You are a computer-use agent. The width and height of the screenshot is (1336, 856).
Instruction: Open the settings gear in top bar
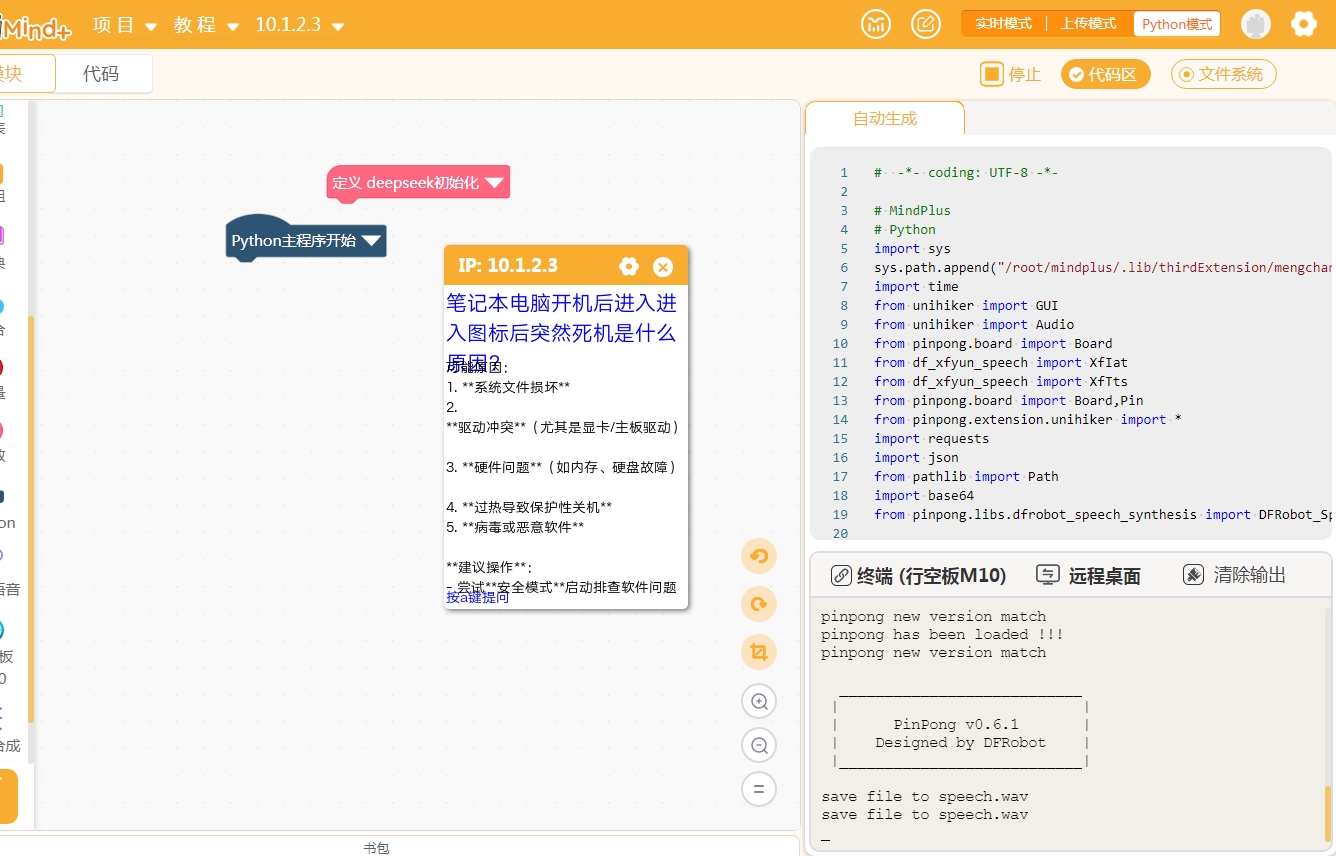pos(1303,24)
